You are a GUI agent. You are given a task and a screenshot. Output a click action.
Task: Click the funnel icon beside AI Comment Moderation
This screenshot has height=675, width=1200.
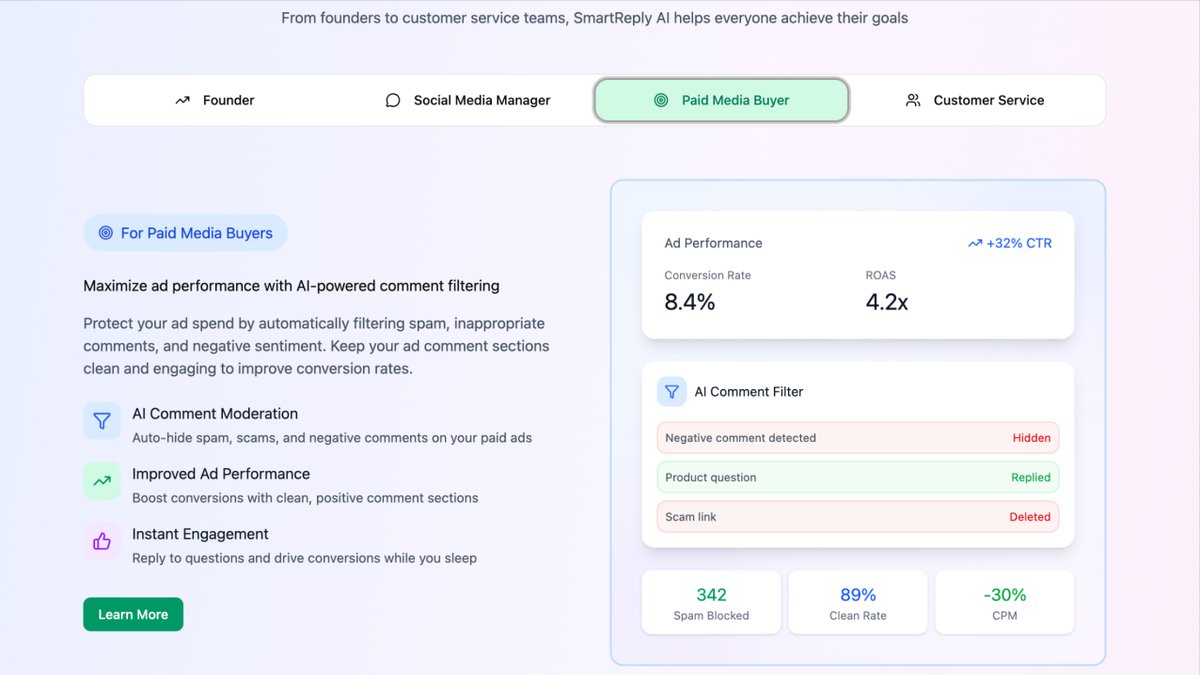click(102, 421)
